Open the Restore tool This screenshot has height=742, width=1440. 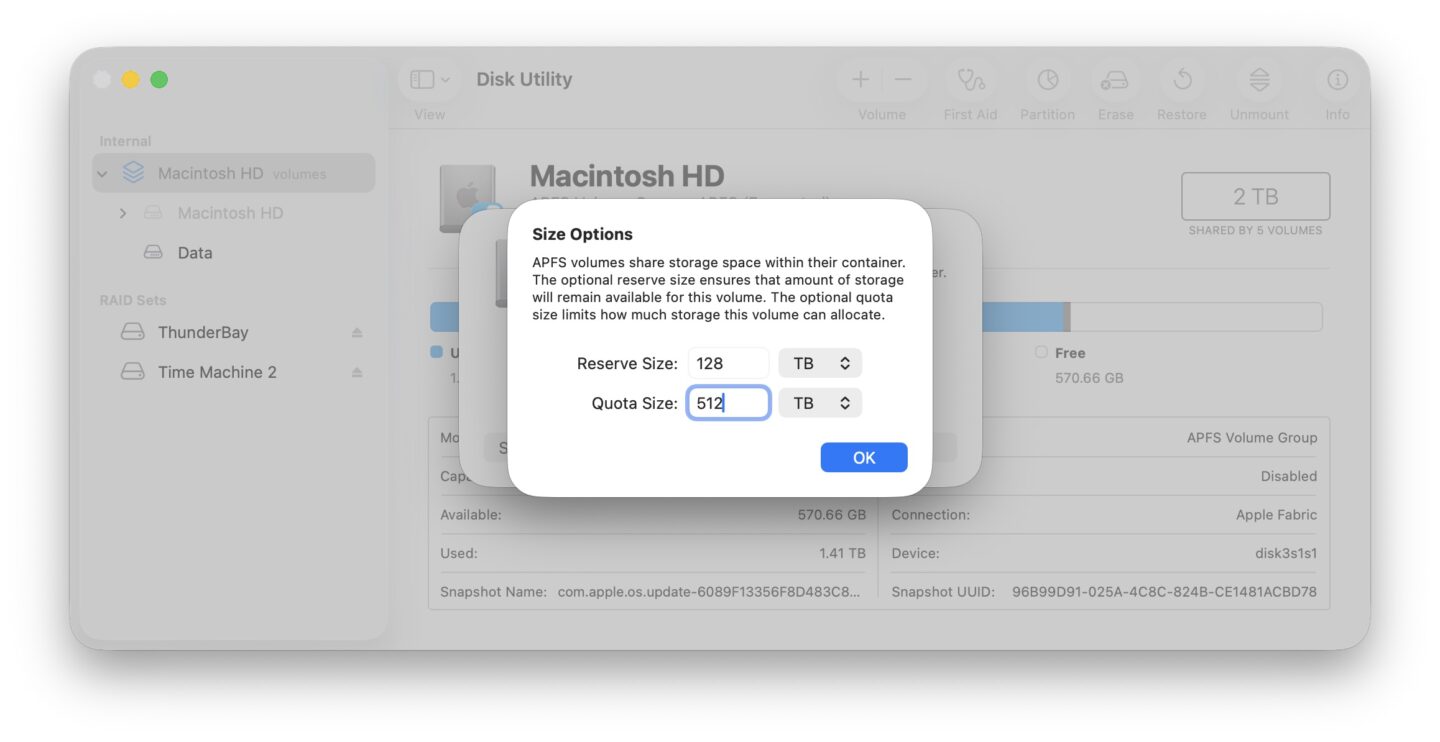click(1181, 80)
